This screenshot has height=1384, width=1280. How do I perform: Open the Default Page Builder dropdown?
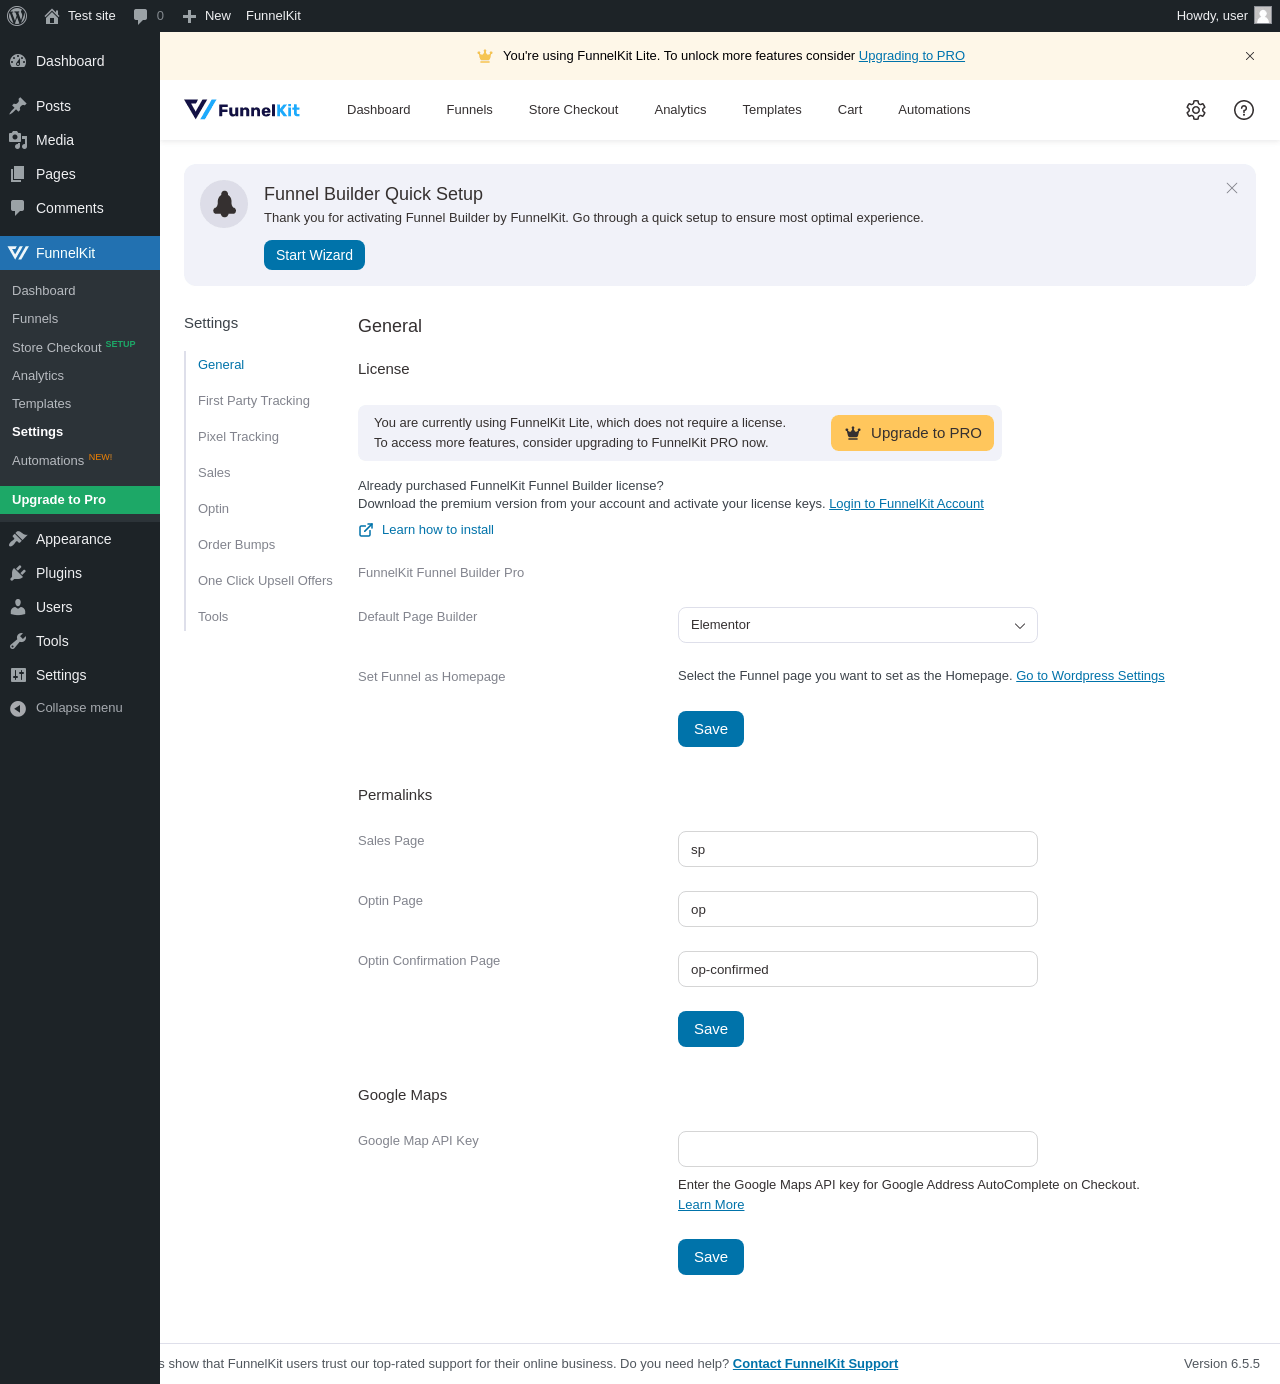(x=858, y=625)
